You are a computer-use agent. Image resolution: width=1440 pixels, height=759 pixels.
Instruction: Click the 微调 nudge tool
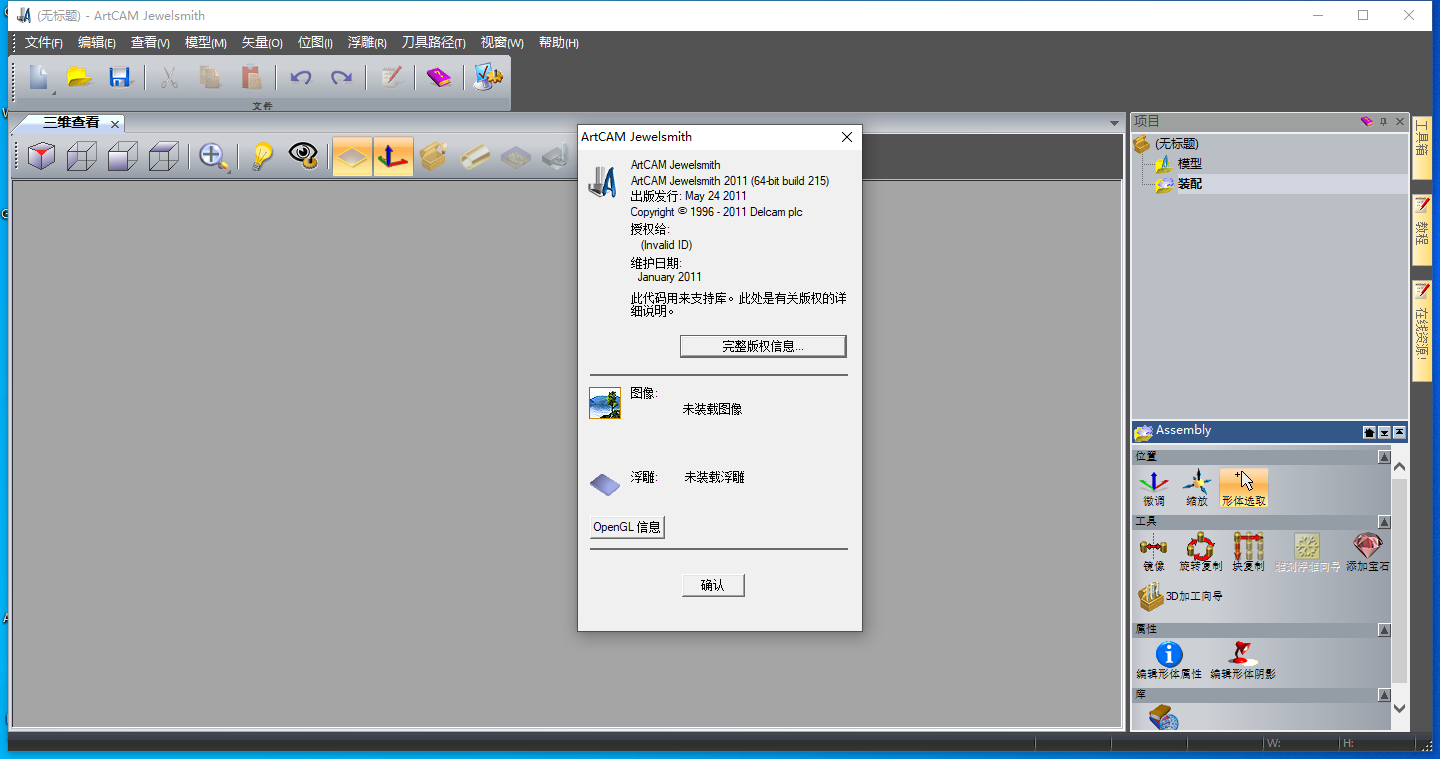click(1154, 488)
